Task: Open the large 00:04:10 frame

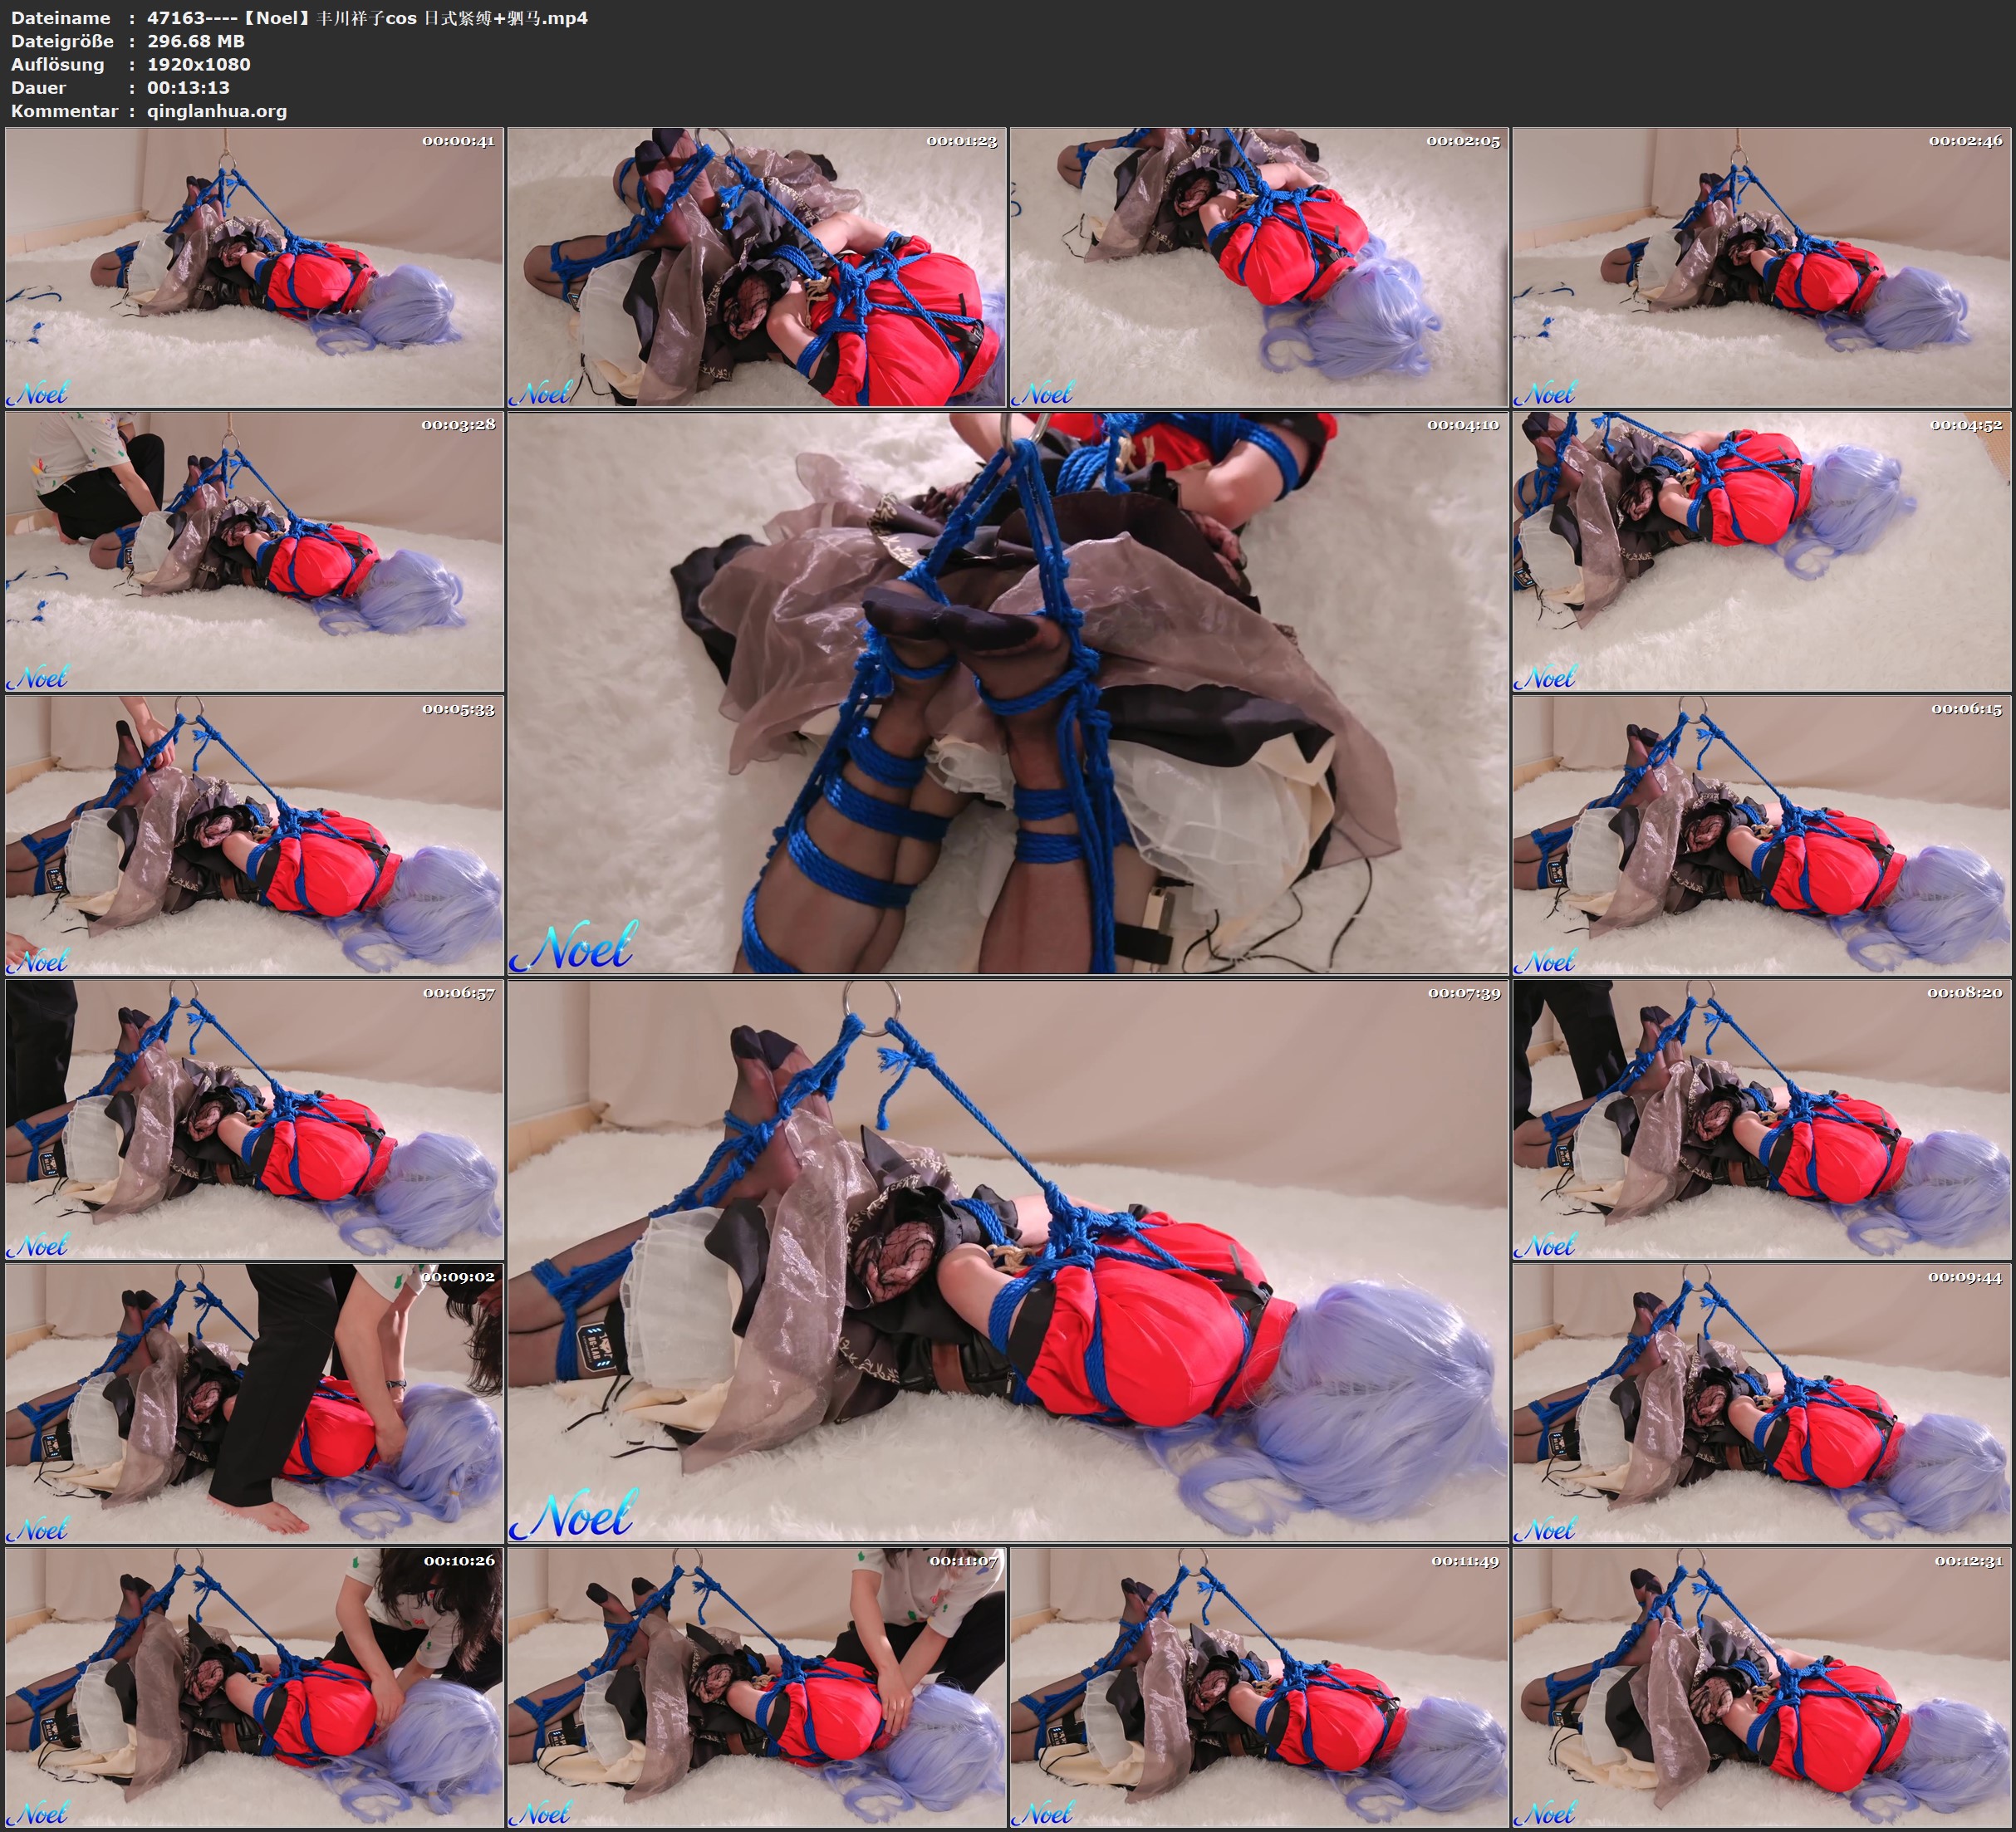Action: coord(1007,693)
